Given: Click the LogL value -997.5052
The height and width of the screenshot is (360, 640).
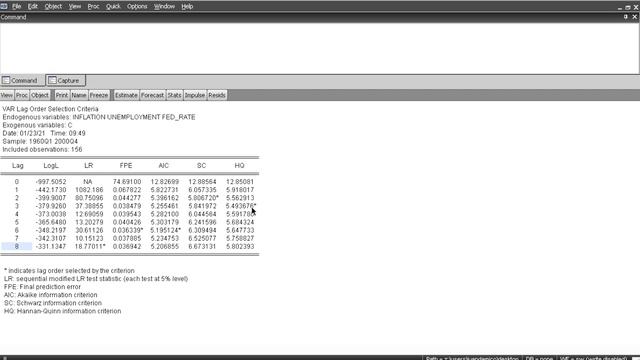Looking at the screenshot, I should (x=51, y=182).
